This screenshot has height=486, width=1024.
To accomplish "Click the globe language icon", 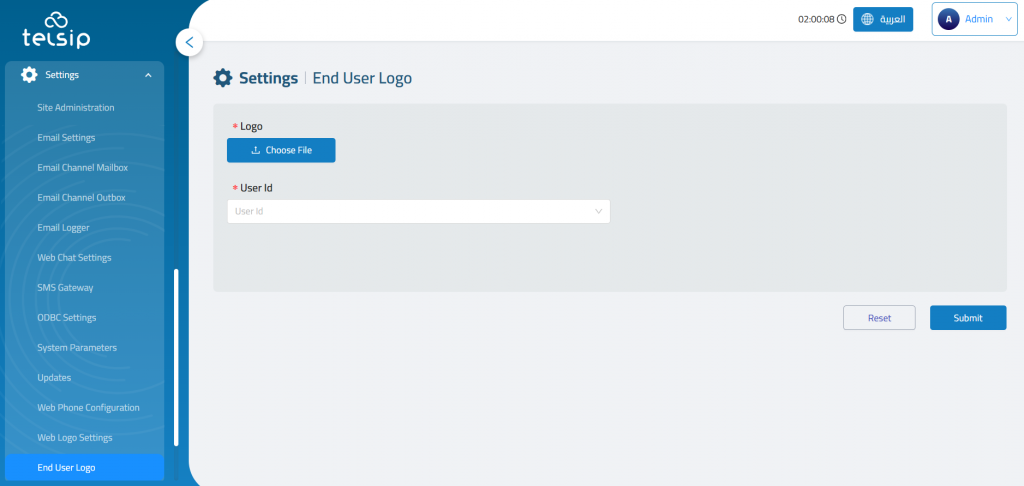I will click(868, 19).
